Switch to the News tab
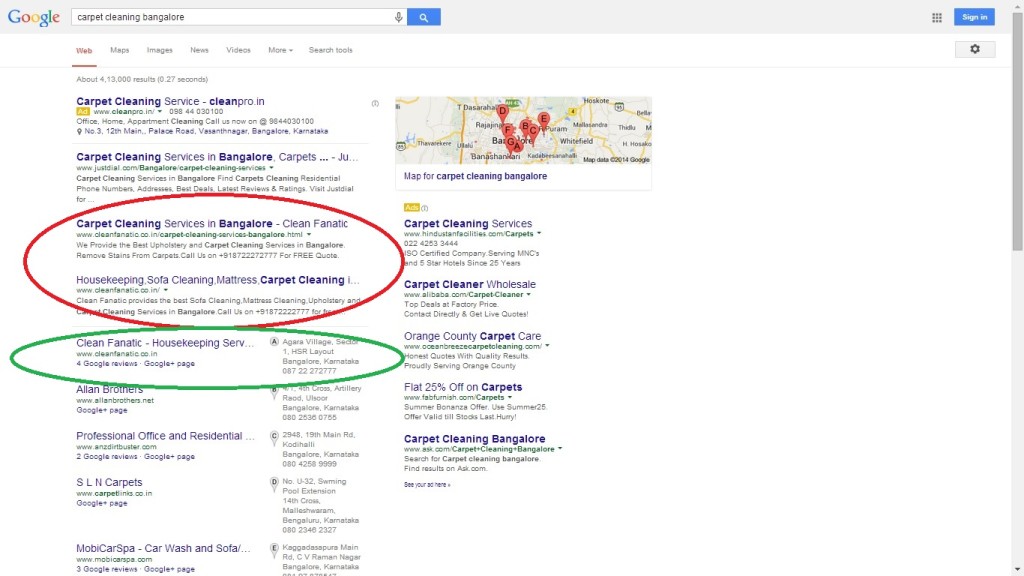 199,50
